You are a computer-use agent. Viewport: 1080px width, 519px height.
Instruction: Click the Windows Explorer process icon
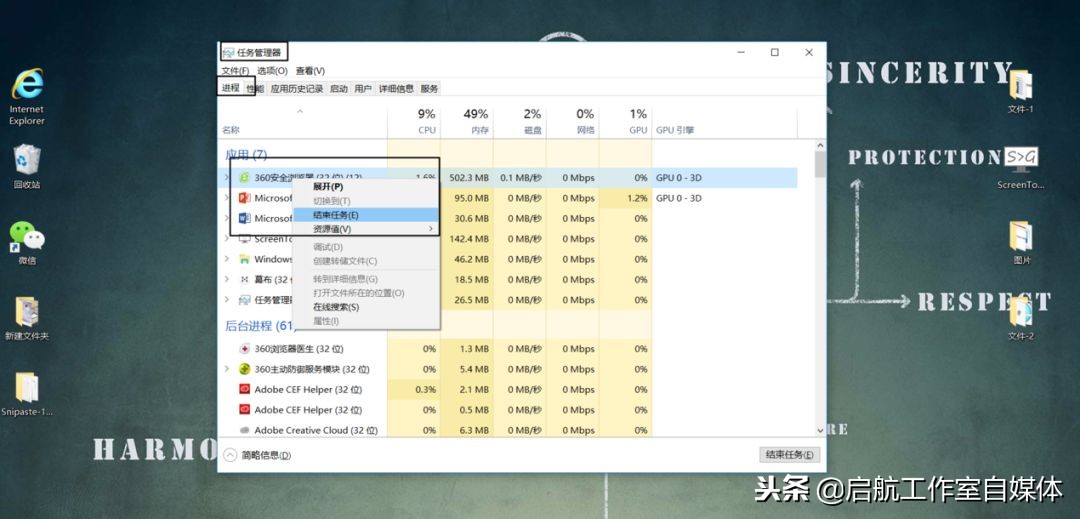[x=244, y=260]
